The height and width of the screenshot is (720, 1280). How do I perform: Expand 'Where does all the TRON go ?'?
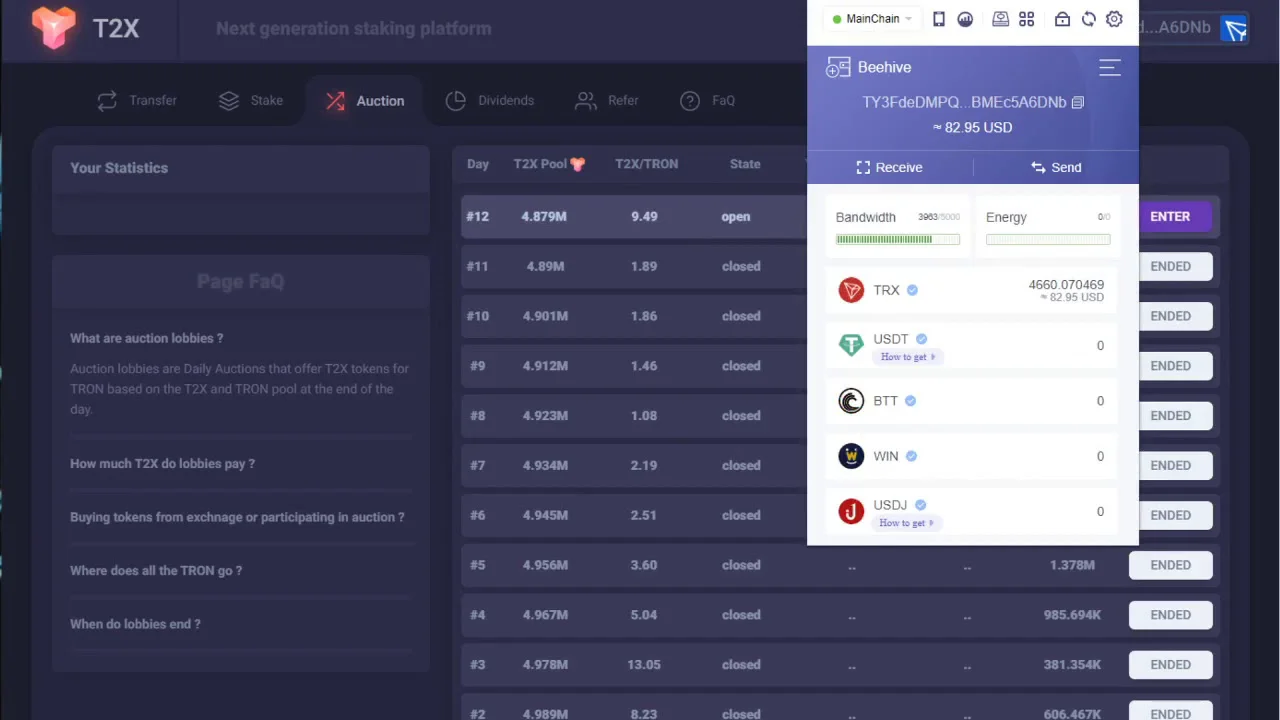point(156,571)
